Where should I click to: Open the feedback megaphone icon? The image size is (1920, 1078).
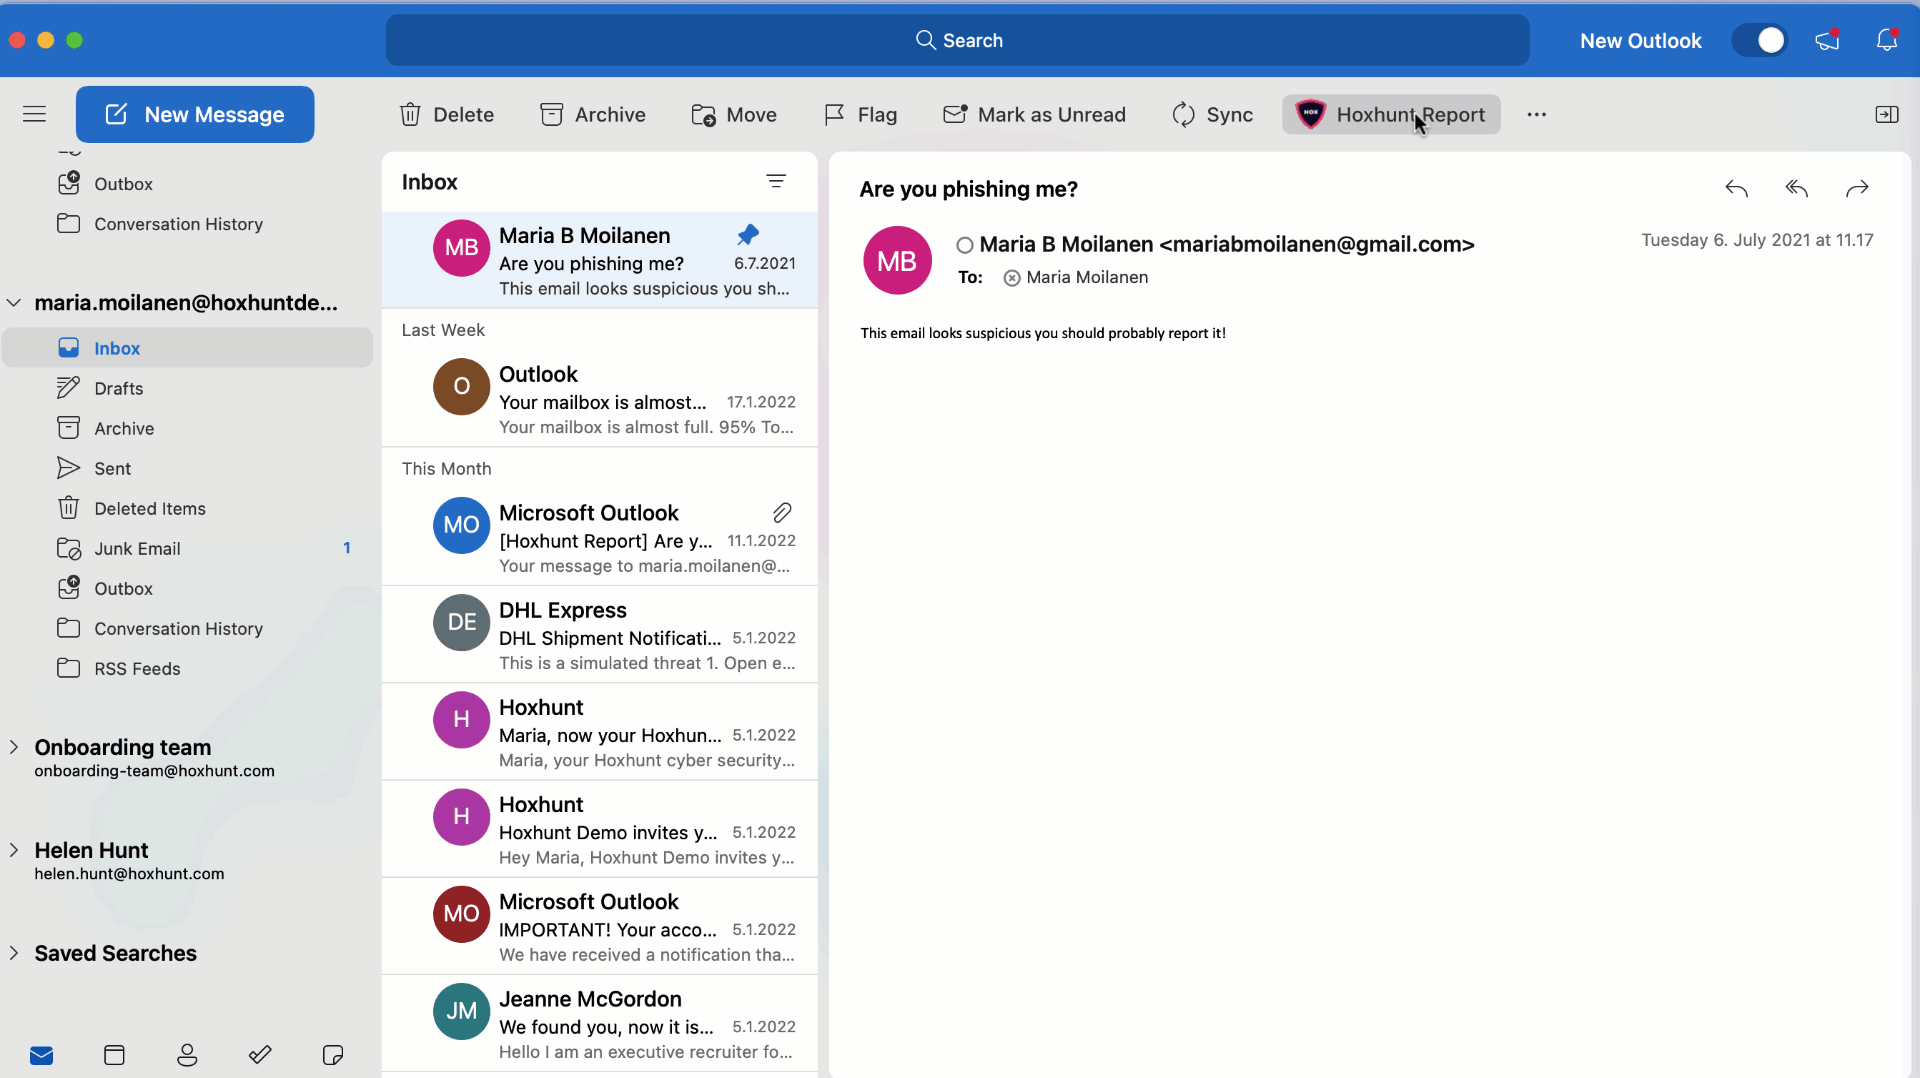pyautogui.click(x=1828, y=40)
